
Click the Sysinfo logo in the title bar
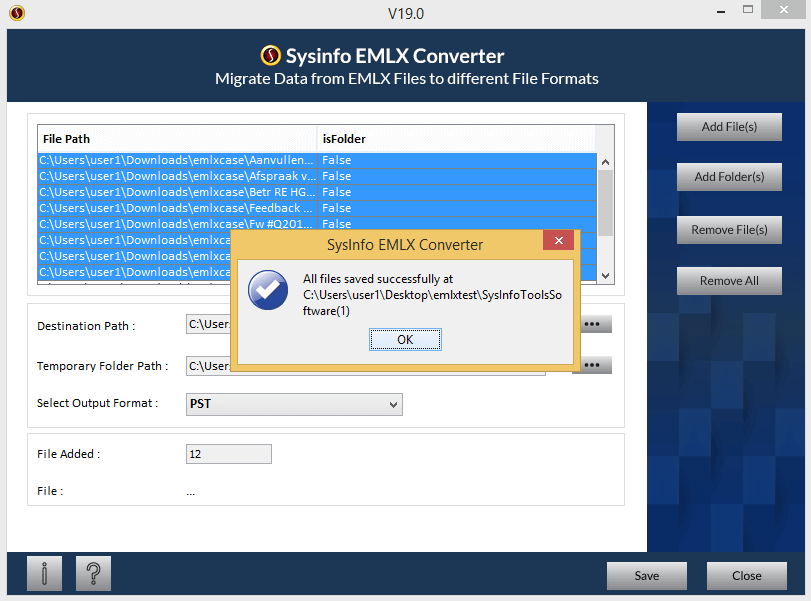pos(17,12)
